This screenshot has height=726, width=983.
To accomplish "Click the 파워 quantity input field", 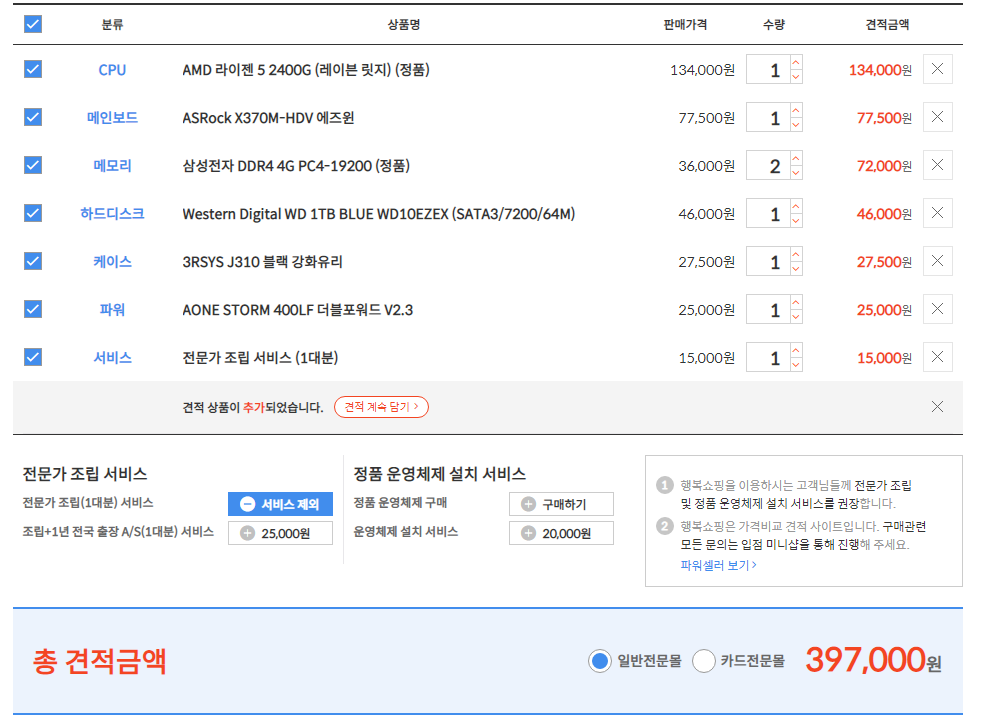I will [x=768, y=310].
